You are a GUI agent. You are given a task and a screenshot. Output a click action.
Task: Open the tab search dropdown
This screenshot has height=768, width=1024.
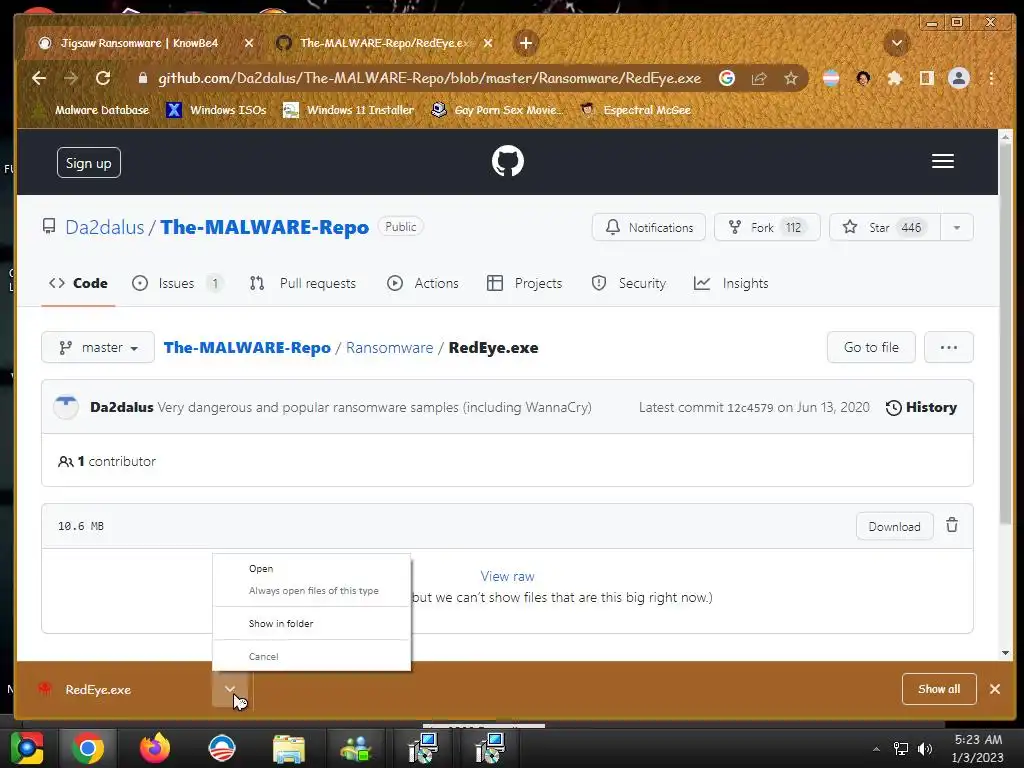click(897, 43)
